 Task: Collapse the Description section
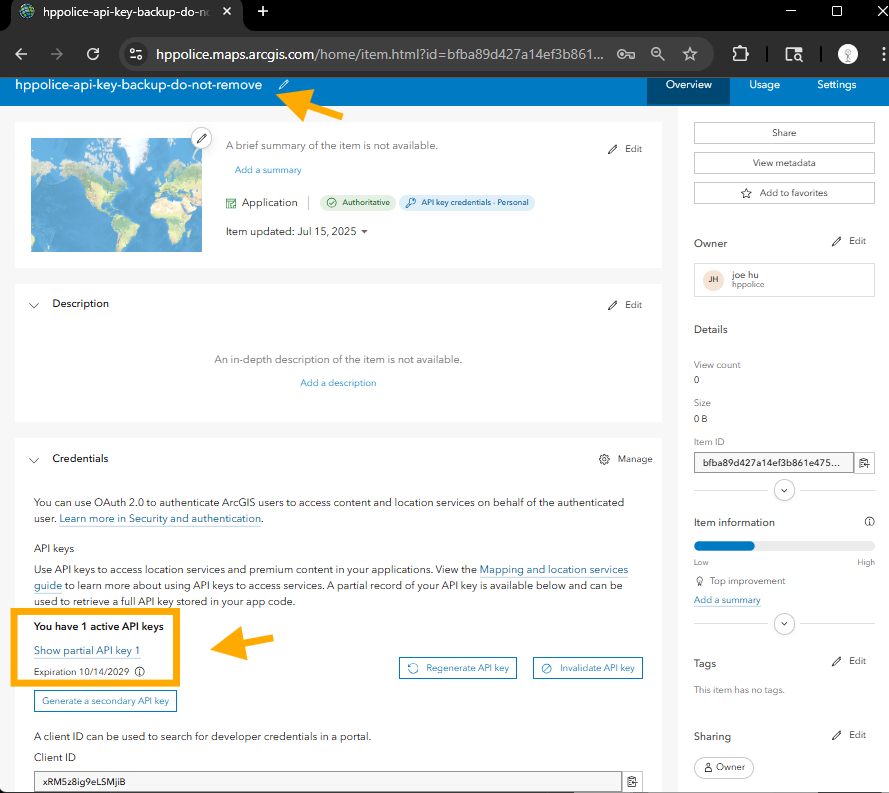tap(34, 305)
